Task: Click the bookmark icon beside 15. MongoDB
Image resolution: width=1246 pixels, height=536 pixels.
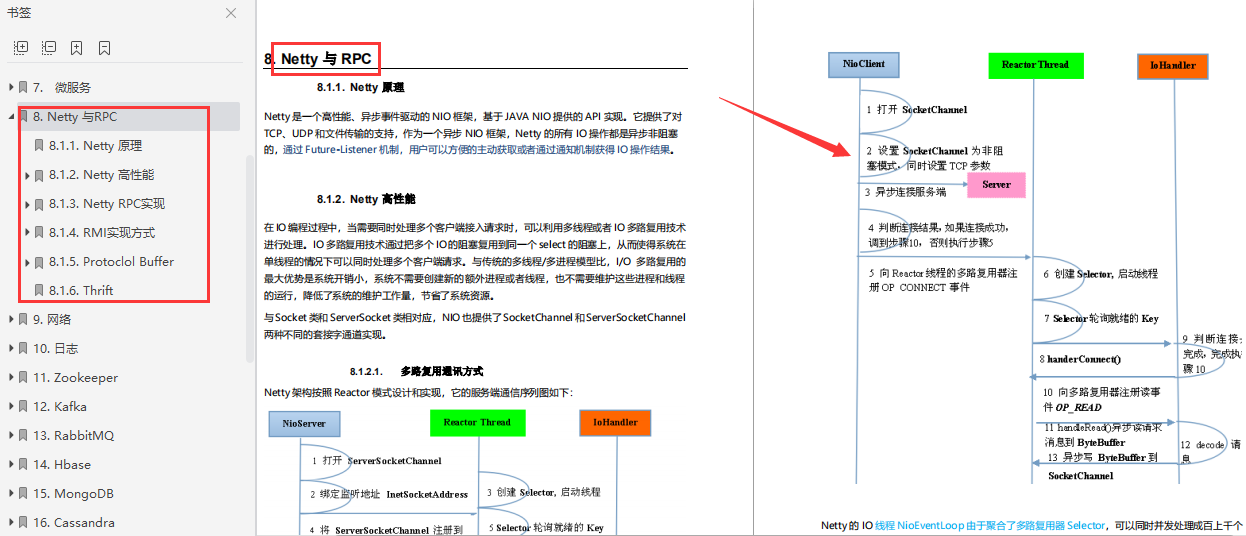Action: pos(22,494)
